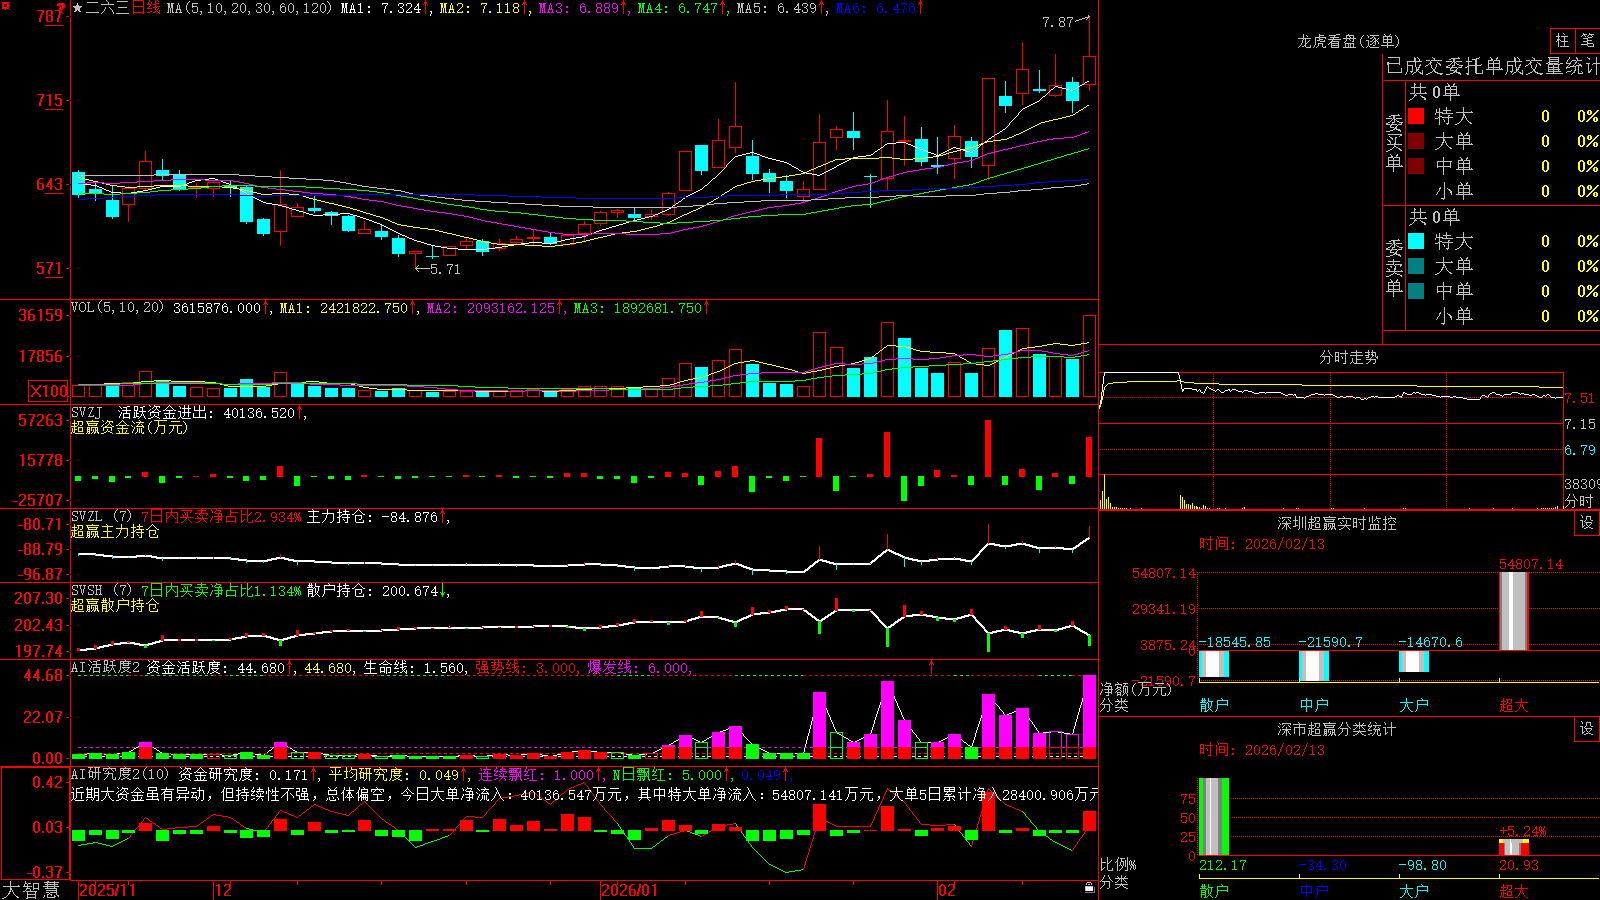
Task: Select the 2025/11 timeline marker
Action: tap(107, 890)
